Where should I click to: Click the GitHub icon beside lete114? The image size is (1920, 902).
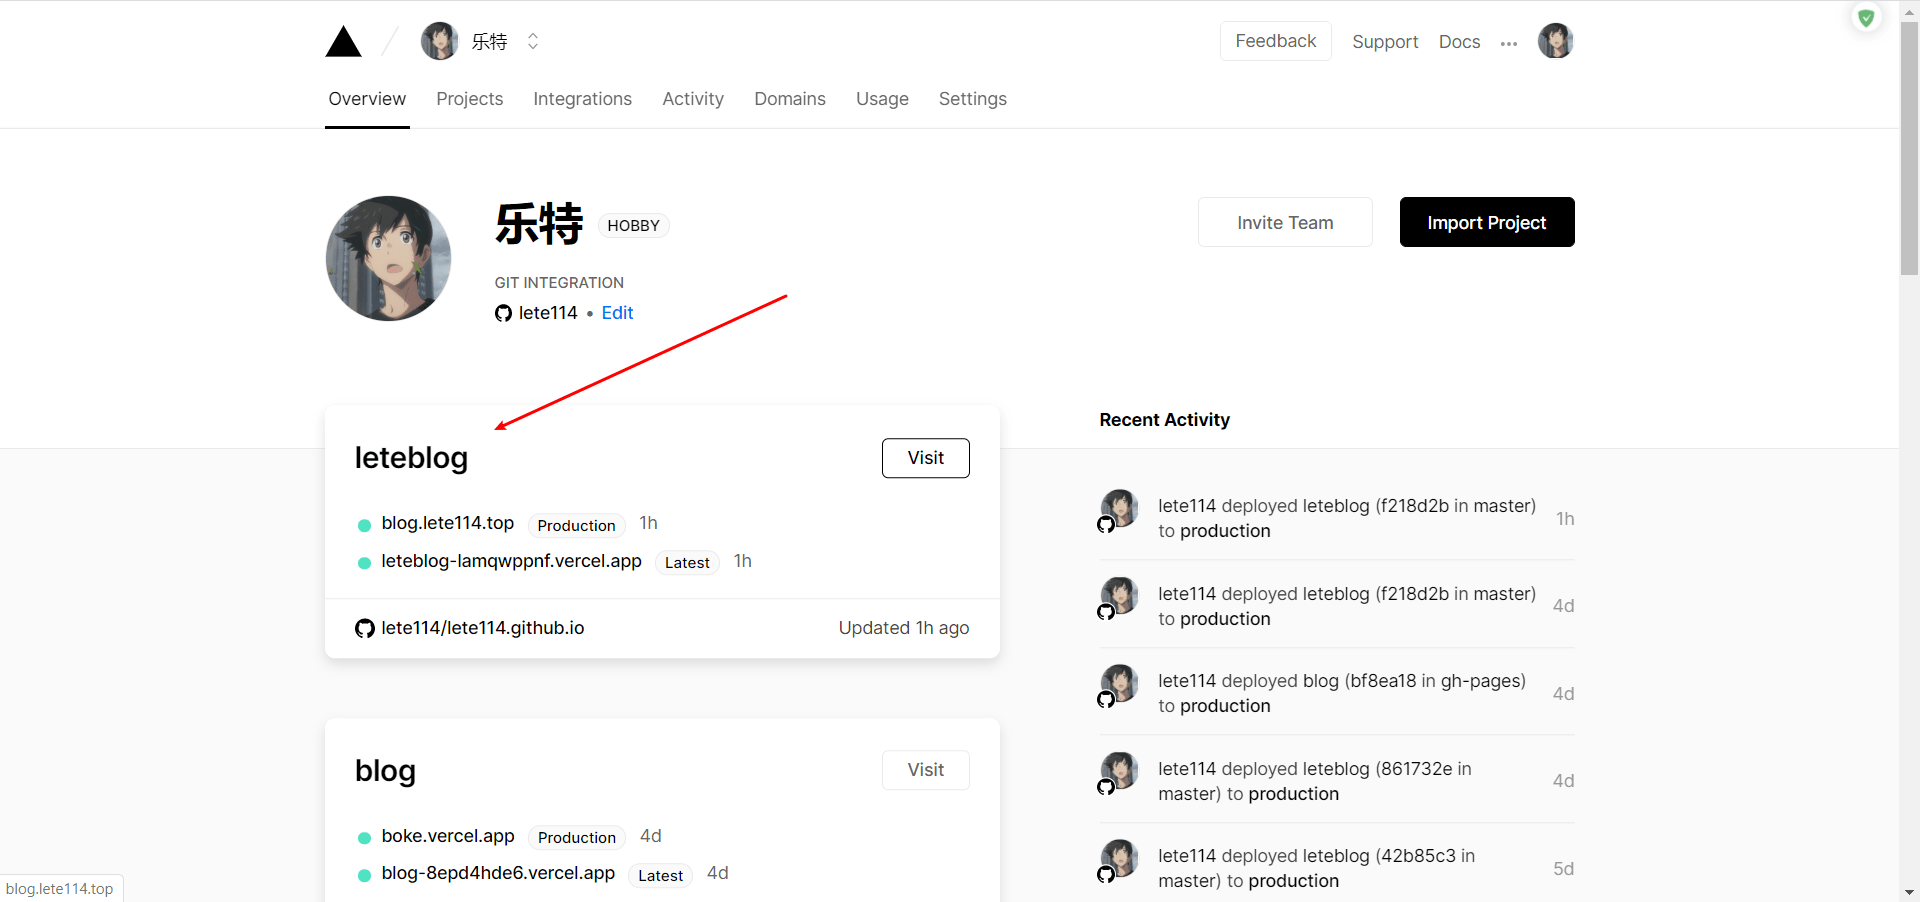[x=503, y=313]
